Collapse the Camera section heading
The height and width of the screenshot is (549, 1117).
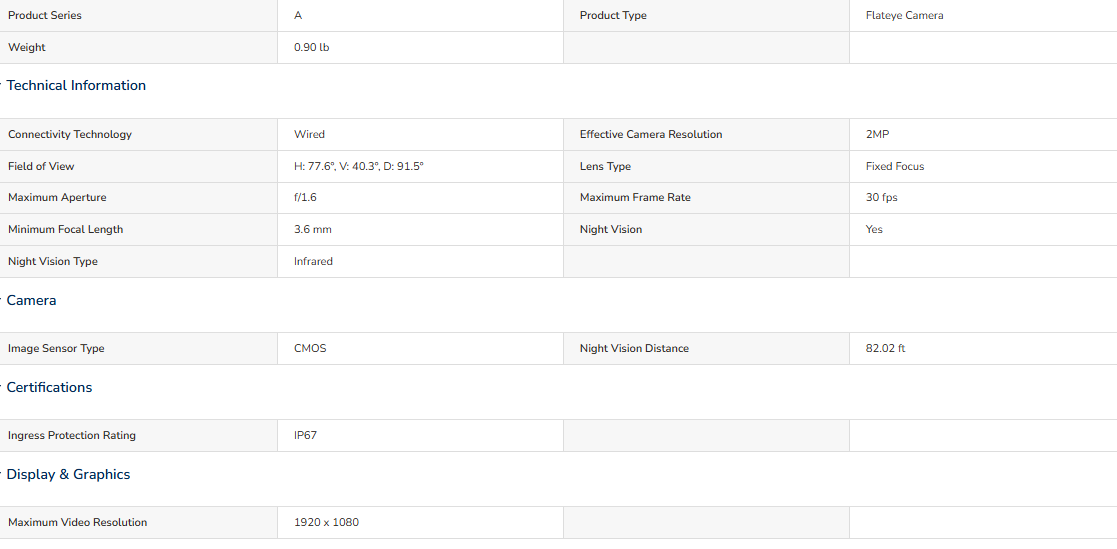pos(31,300)
